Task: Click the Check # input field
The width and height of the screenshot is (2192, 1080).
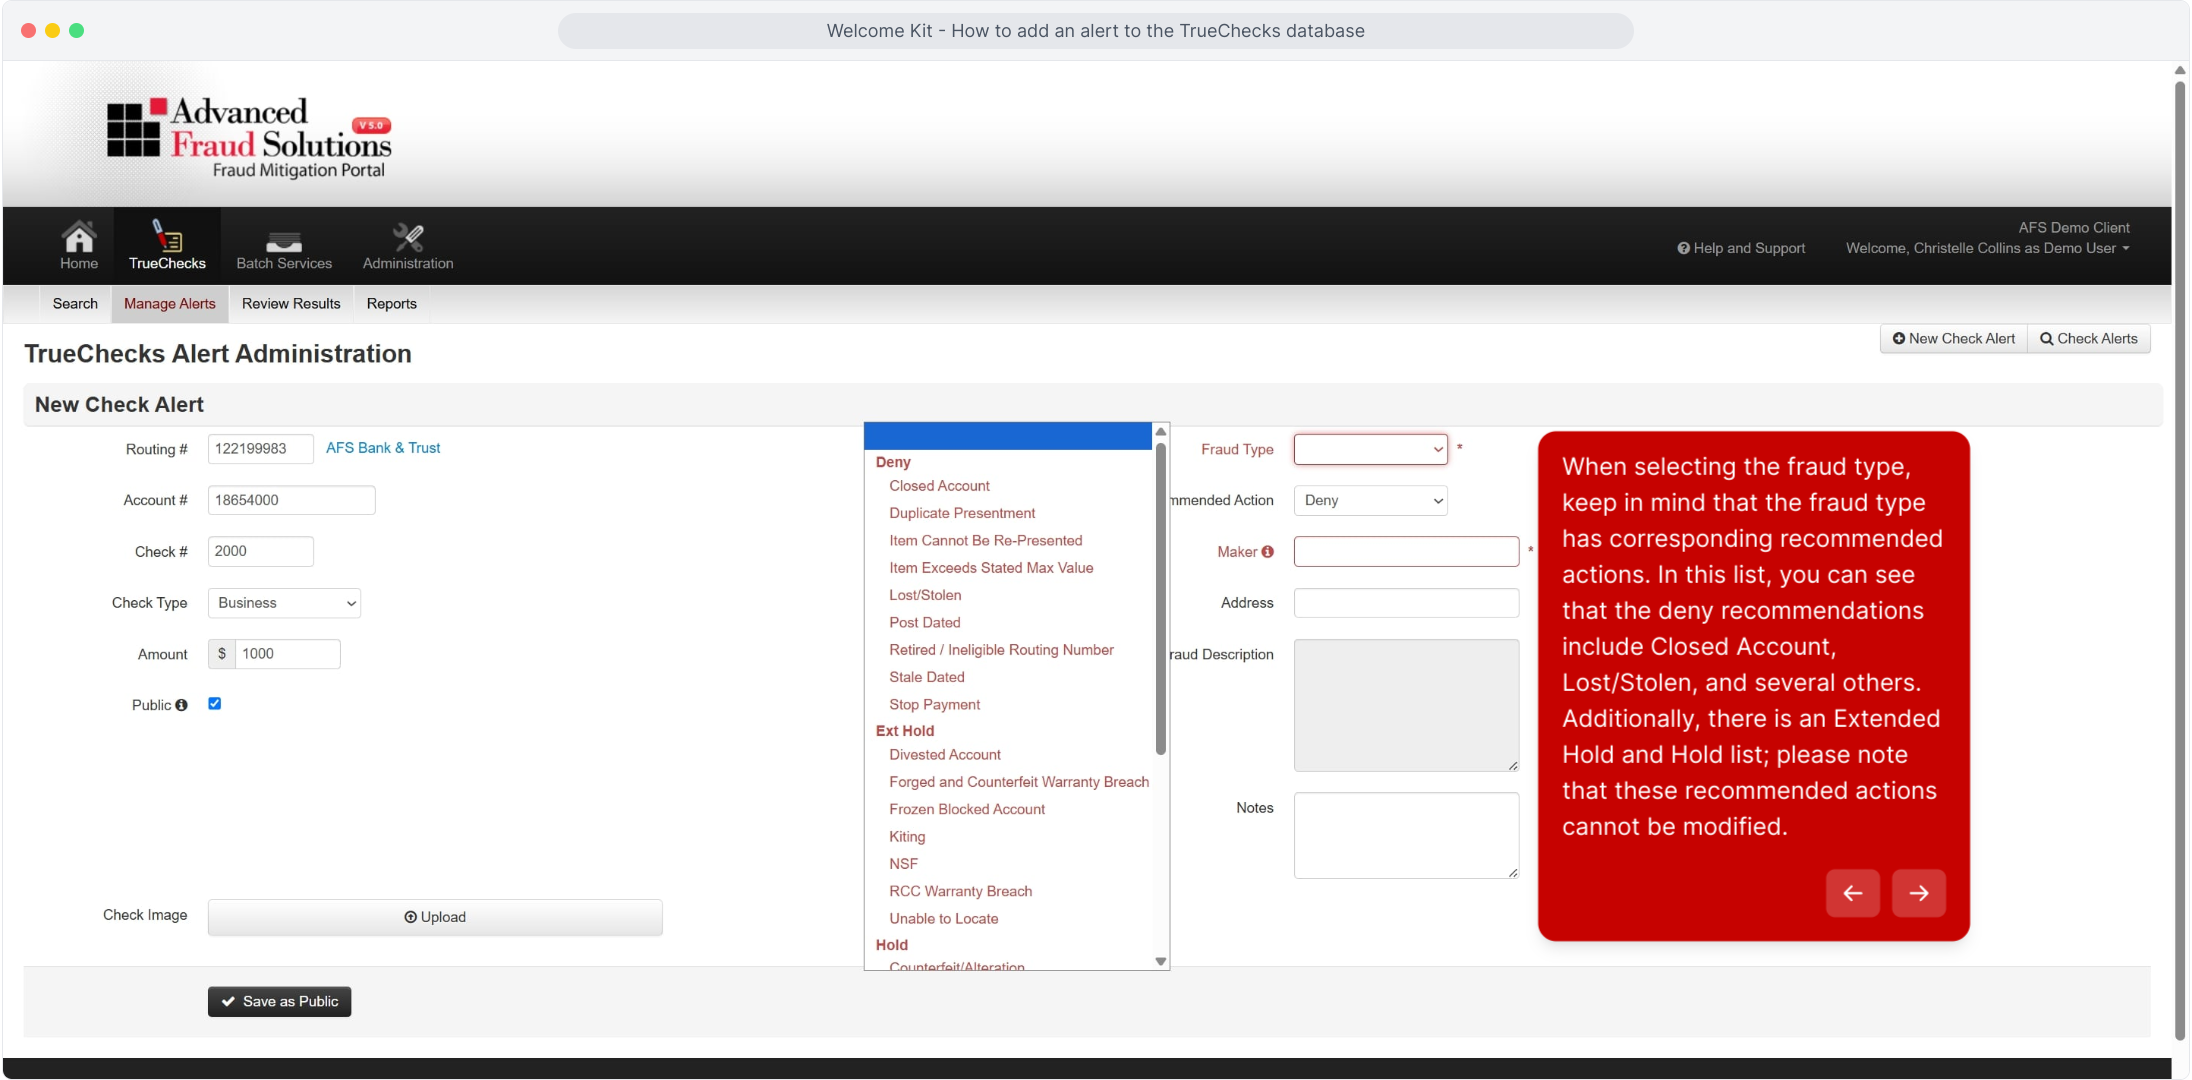Action: (261, 552)
